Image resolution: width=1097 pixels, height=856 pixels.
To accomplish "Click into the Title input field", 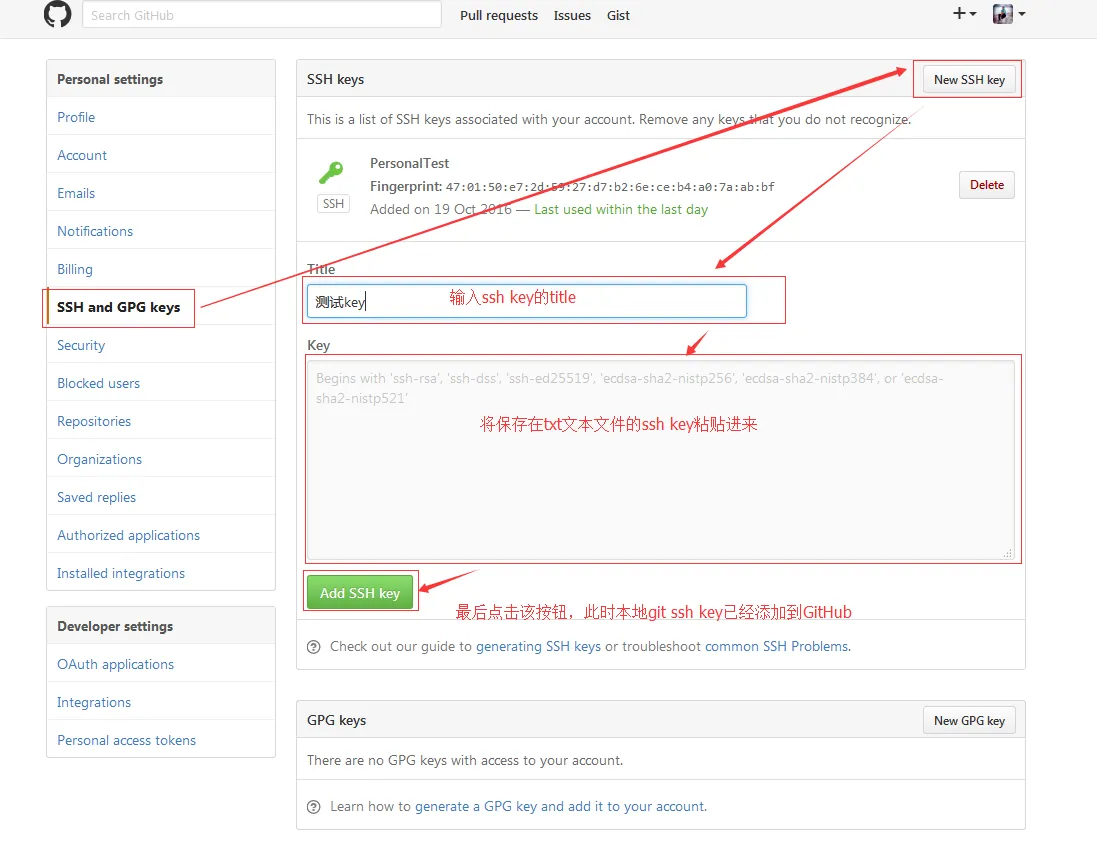I will (527, 301).
